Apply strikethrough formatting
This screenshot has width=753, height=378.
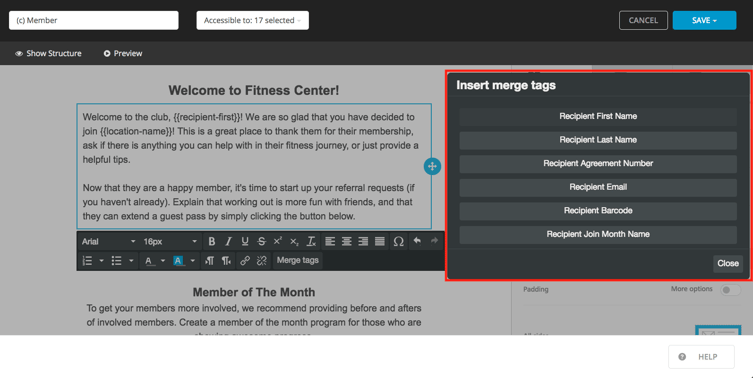tap(261, 242)
